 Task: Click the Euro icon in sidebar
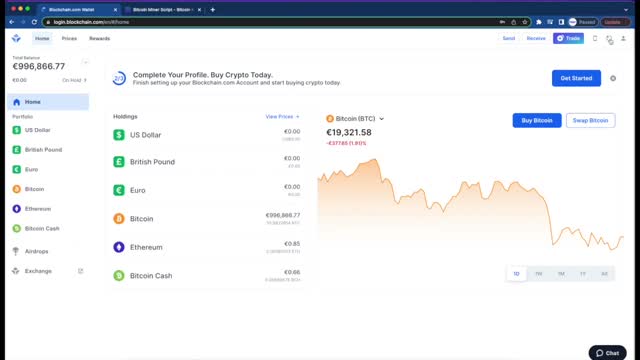coord(16,169)
